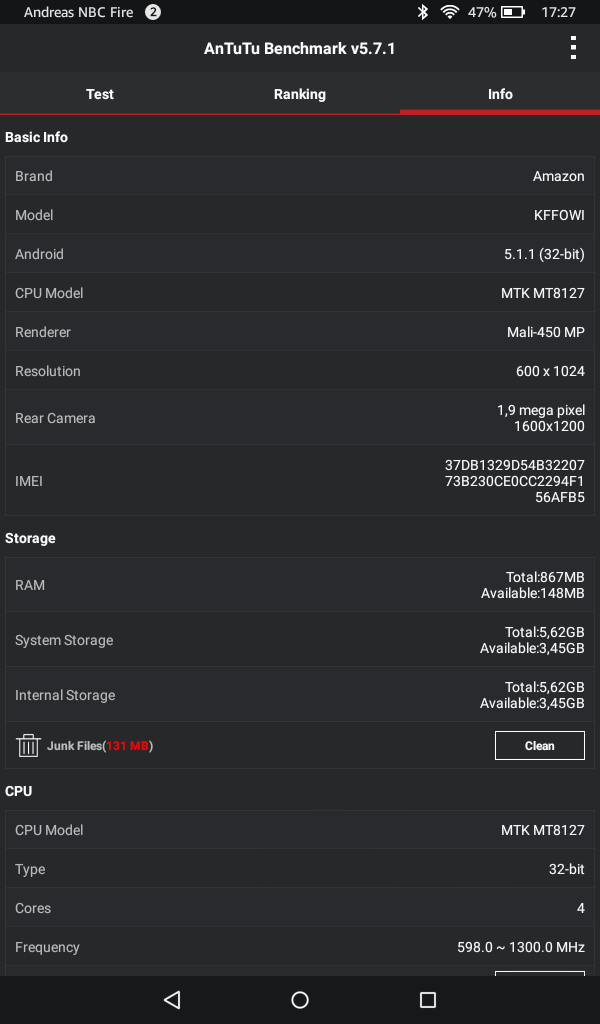
Task: Tap the Junk Files 131 MB label
Action: 100,746
